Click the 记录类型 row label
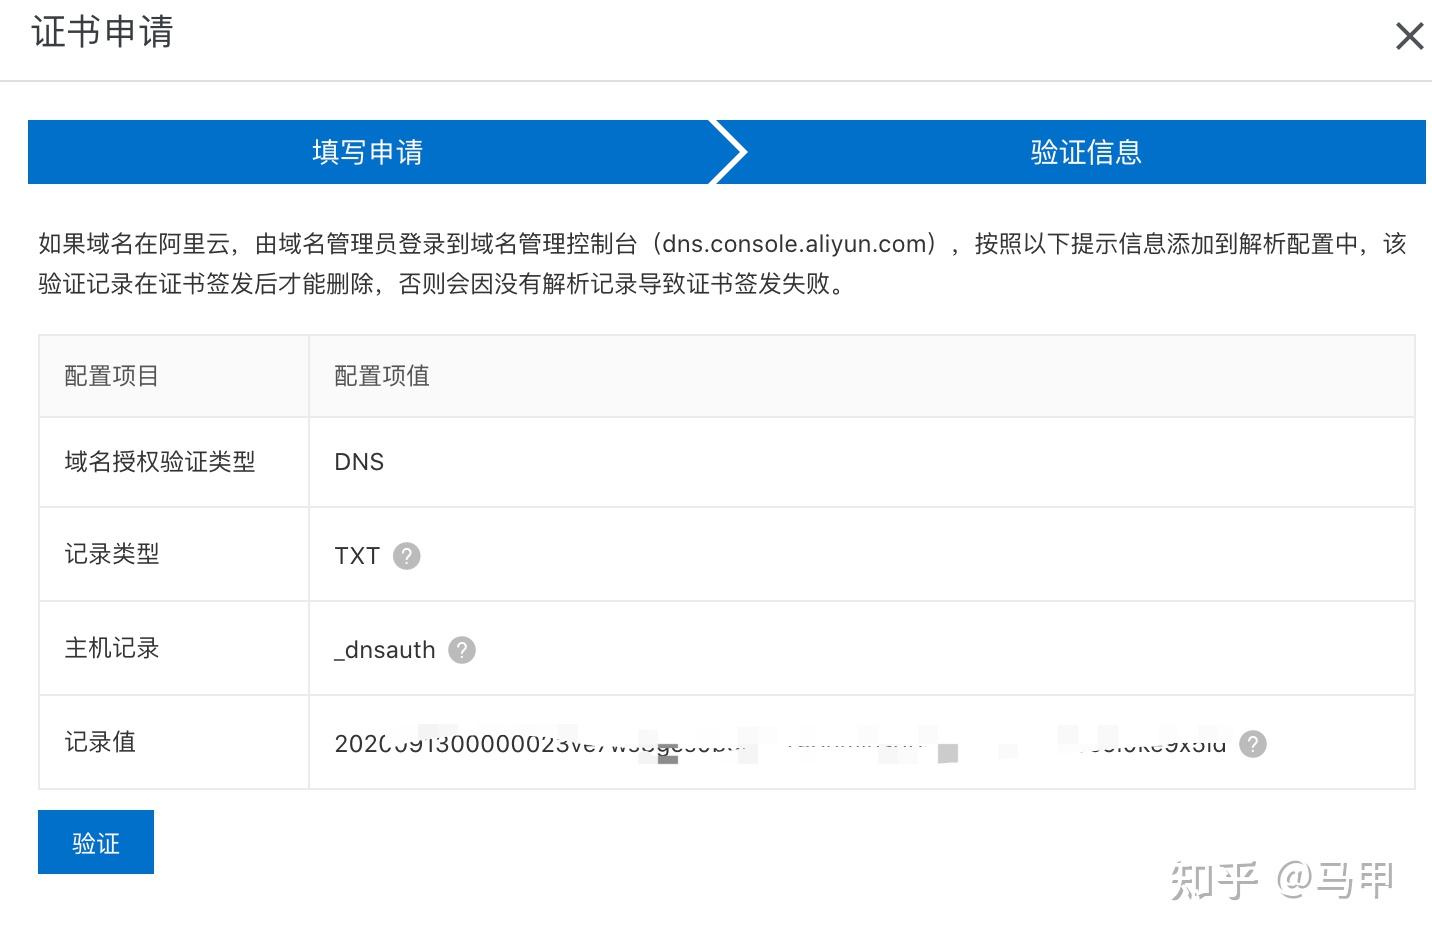The height and width of the screenshot is (938, 1432). [x=112, y=554]
